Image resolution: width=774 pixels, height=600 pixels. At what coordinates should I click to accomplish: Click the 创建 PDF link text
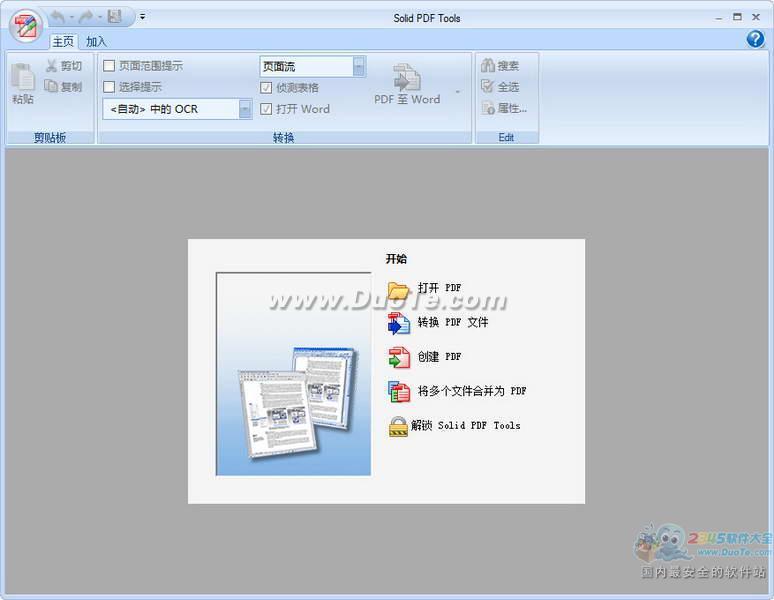click(439, 356)
